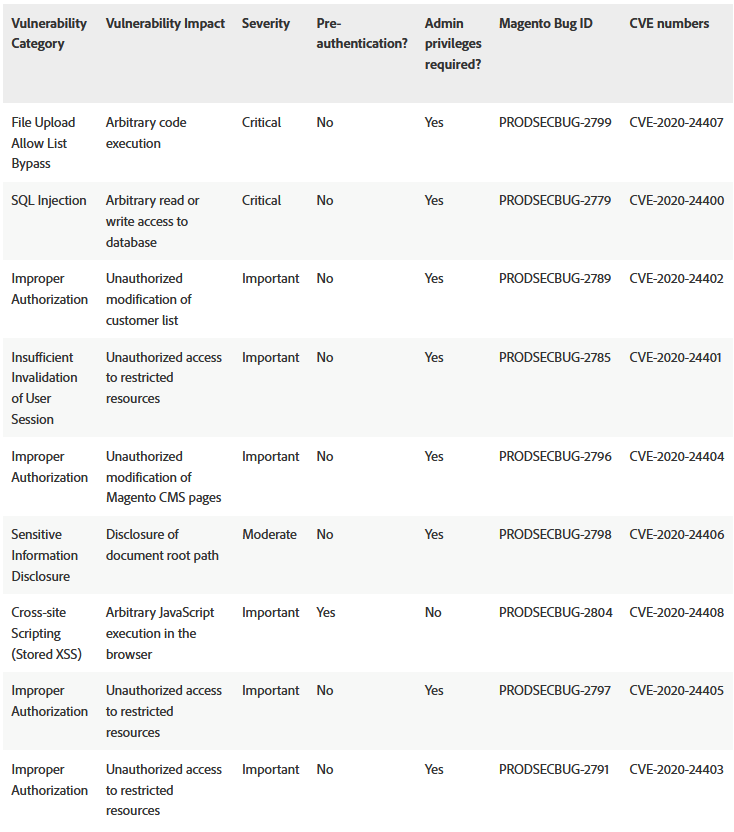
Task: Click CVE-2020-24403 entry
Action: 676,770
